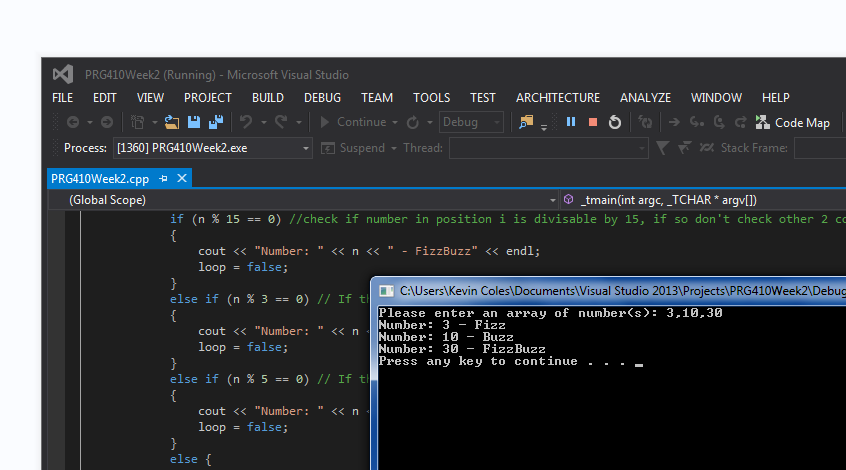846x470 pixels.
Task: Open the VIEW menu
Action: point(150,98)
